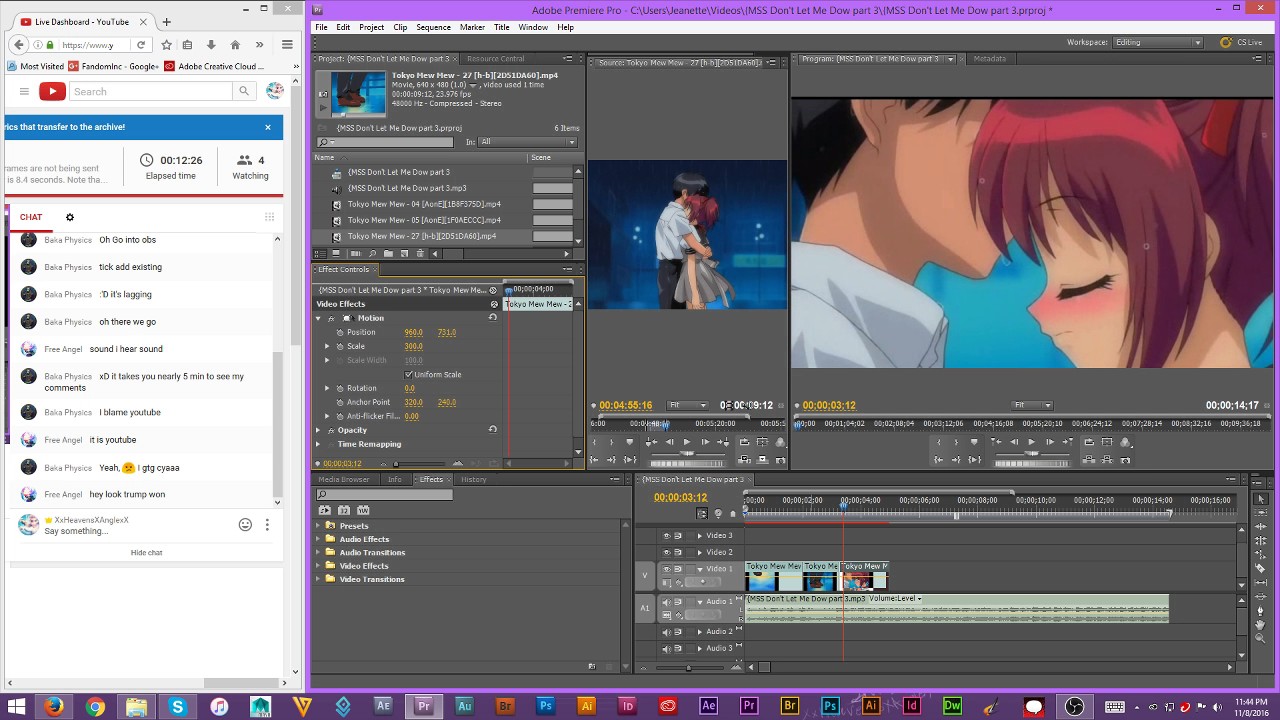Toggle Video 3 track eye visibility
The image size is (1280, 720).
[x=667, y=535]
